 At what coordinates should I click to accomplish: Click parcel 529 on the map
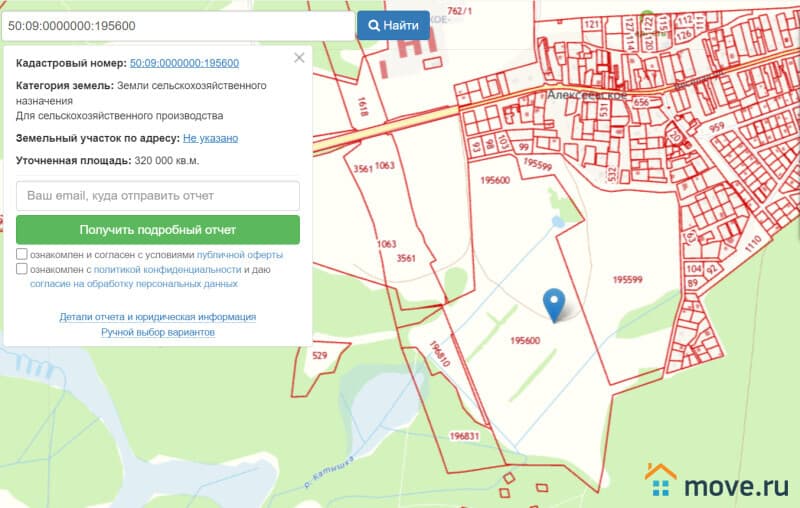320,356
